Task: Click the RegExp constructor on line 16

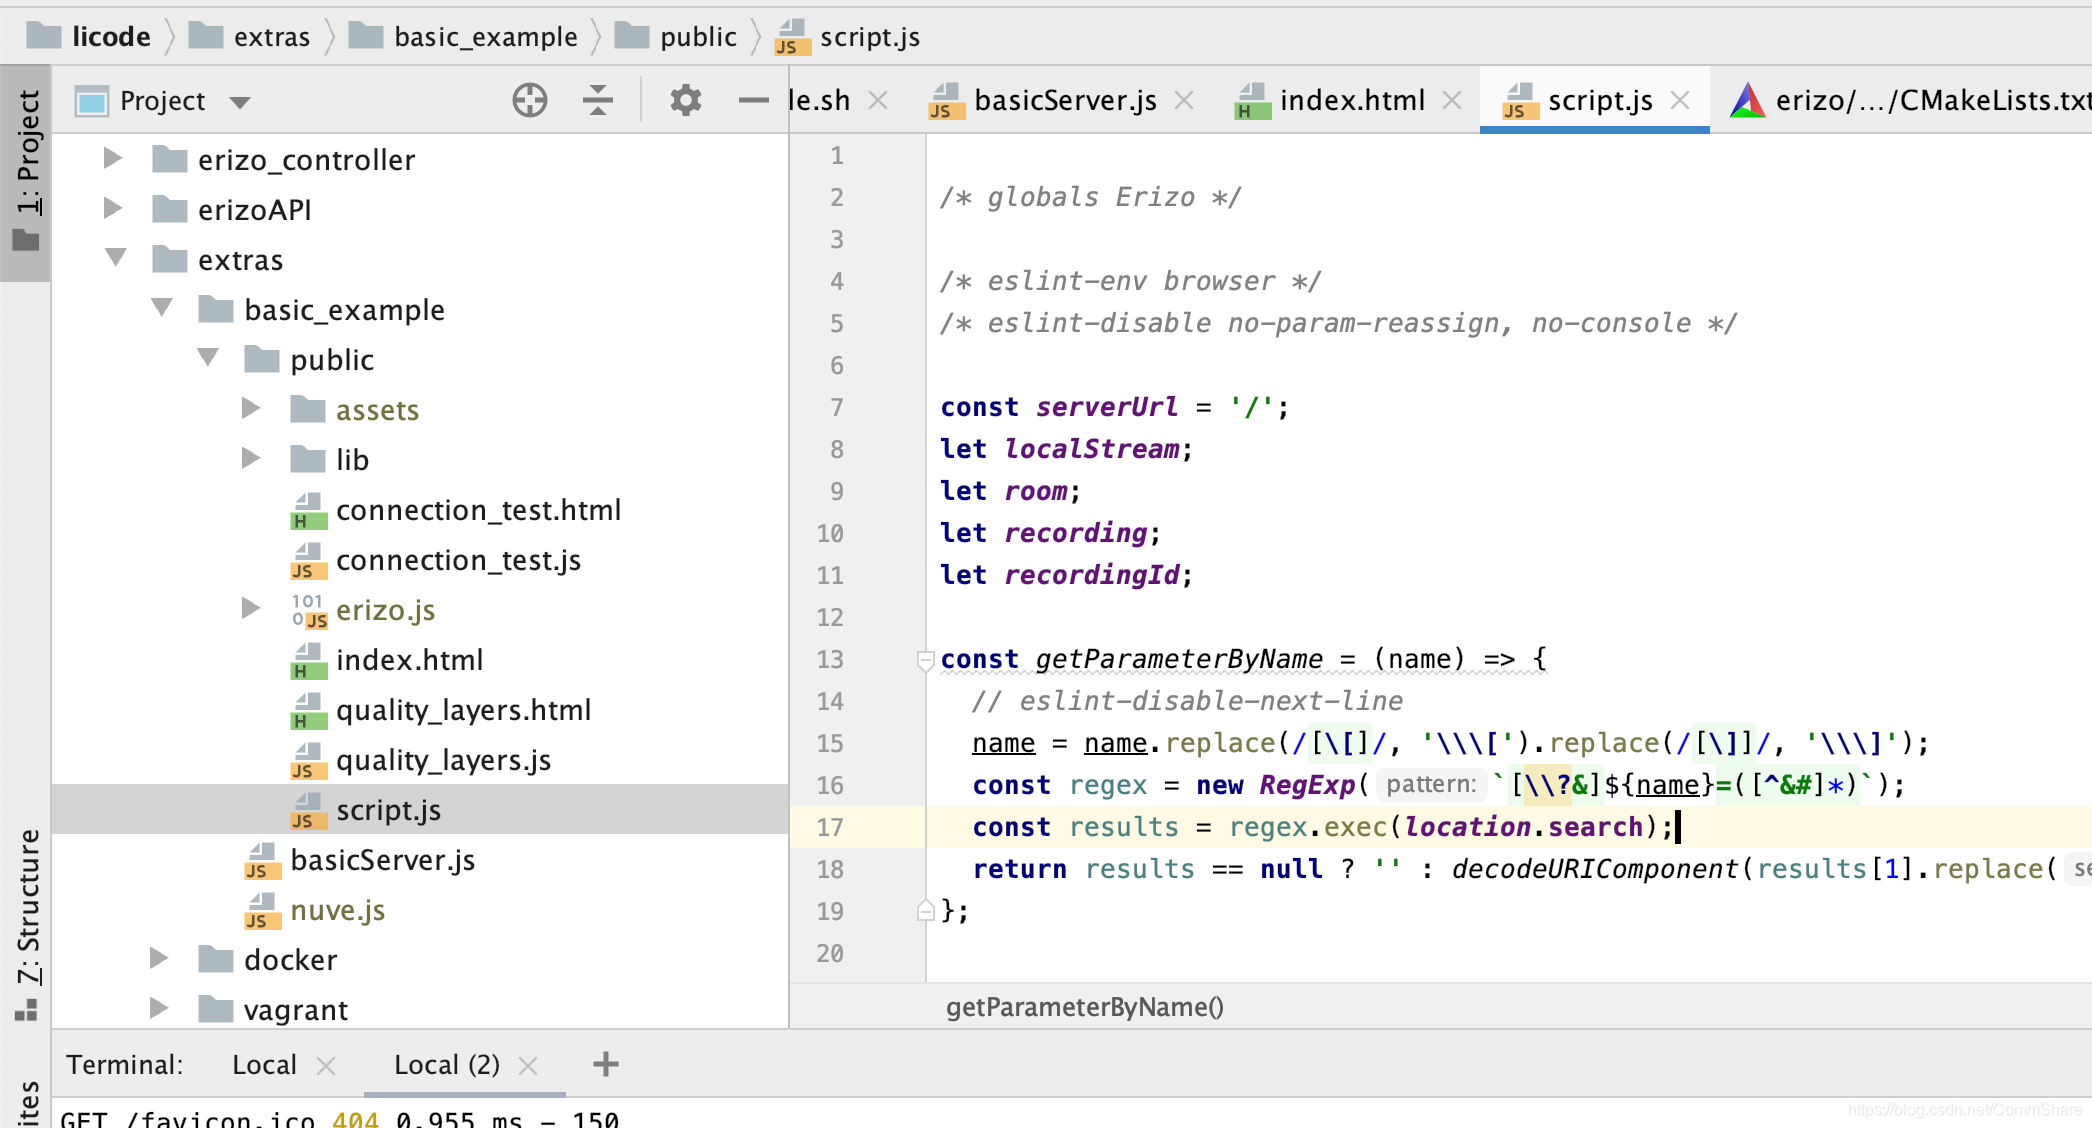Action: tap(1307, 785)
